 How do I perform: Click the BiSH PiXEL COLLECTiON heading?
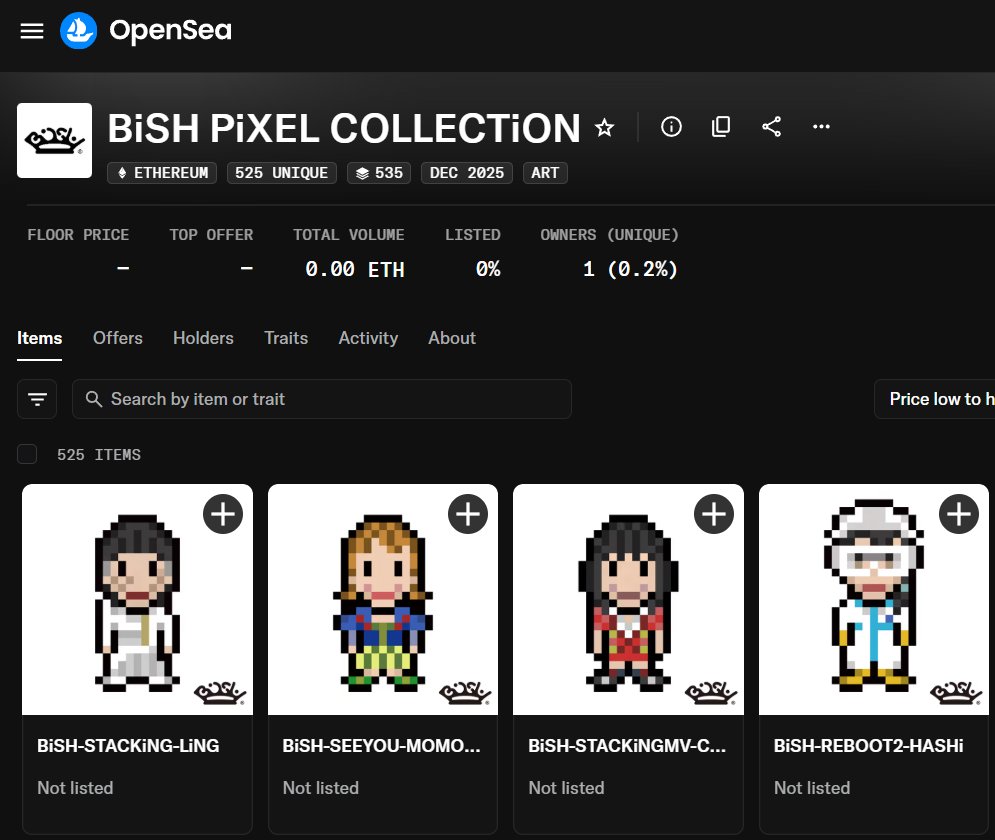344,128
